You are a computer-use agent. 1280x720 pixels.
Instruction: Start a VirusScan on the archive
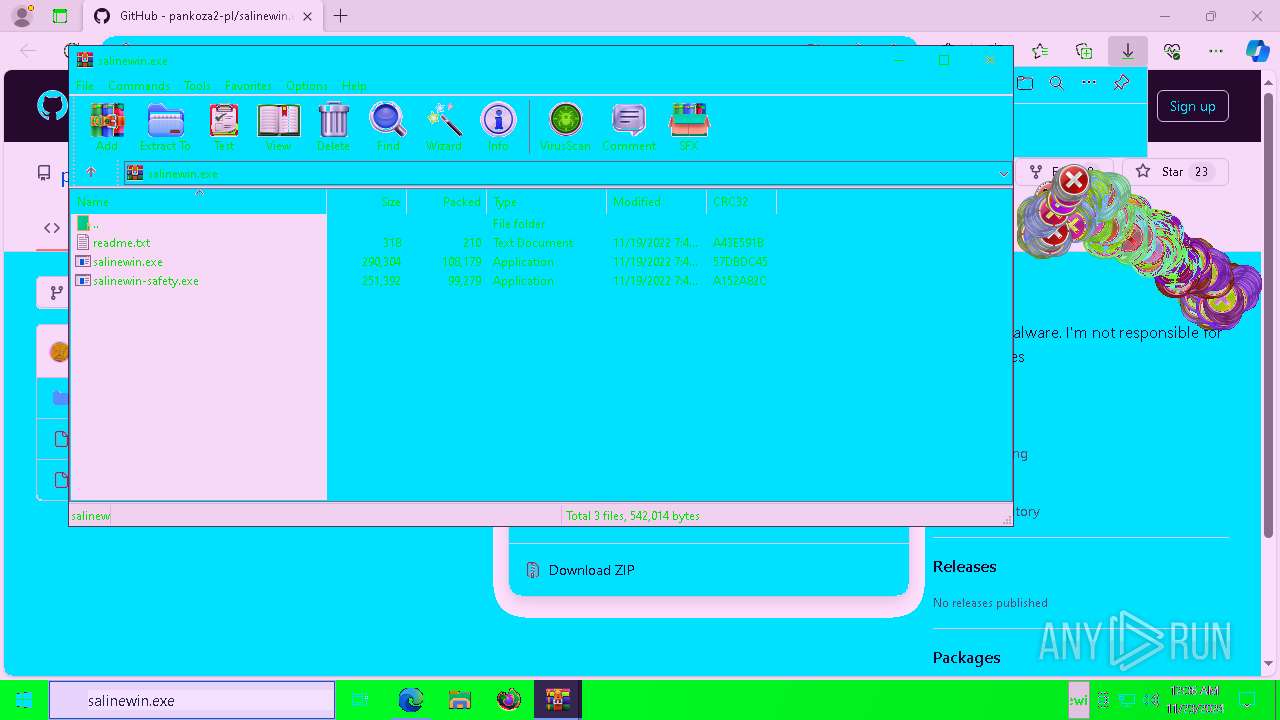[566, 127]
